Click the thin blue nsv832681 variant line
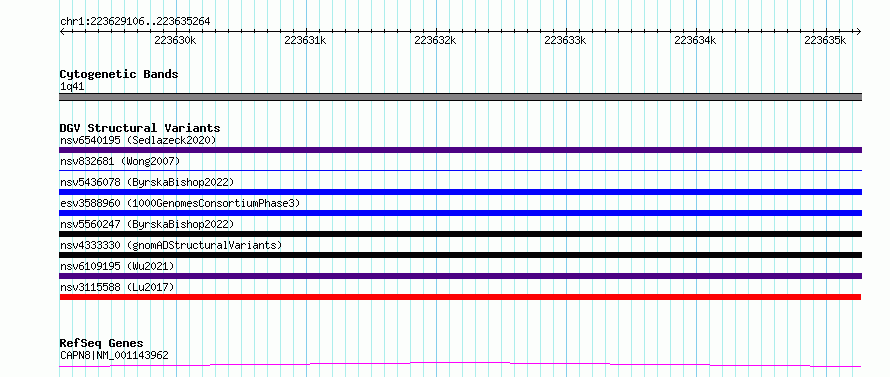 click(x=460, y=170)
